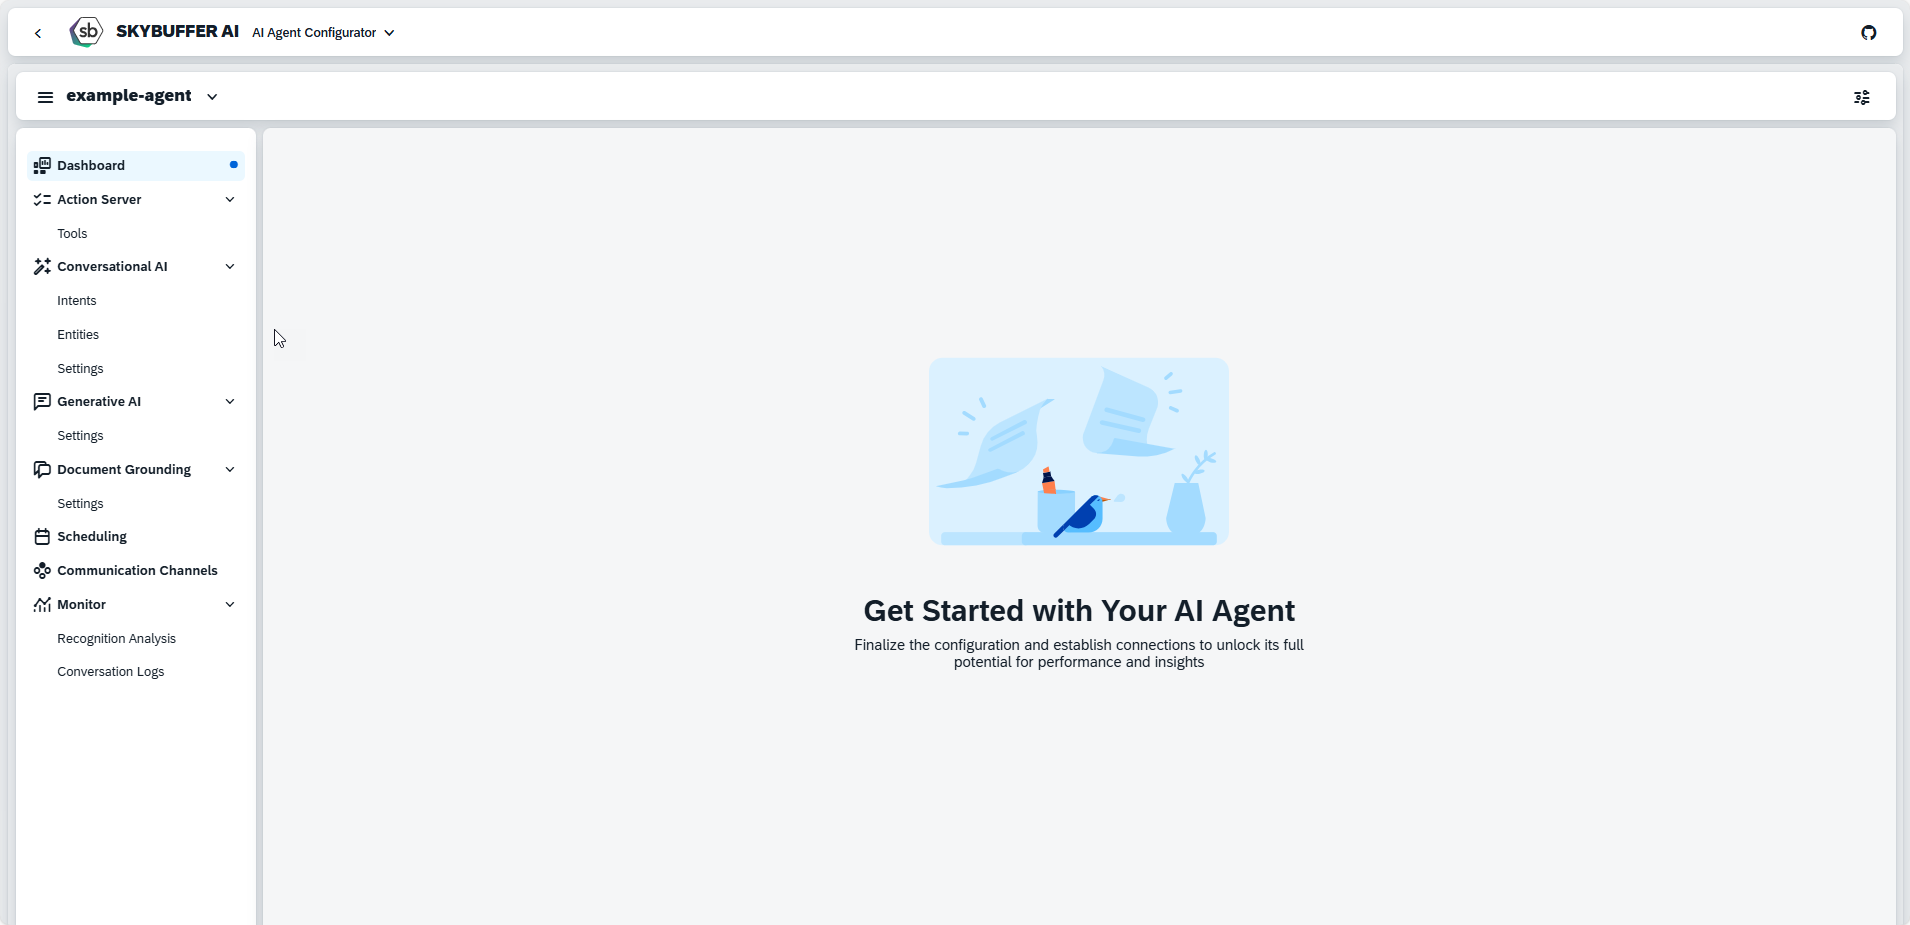This screenshot has width=1910, height=925.
Task: Collapse the Monitor section chevron
Action: point(230,605)
